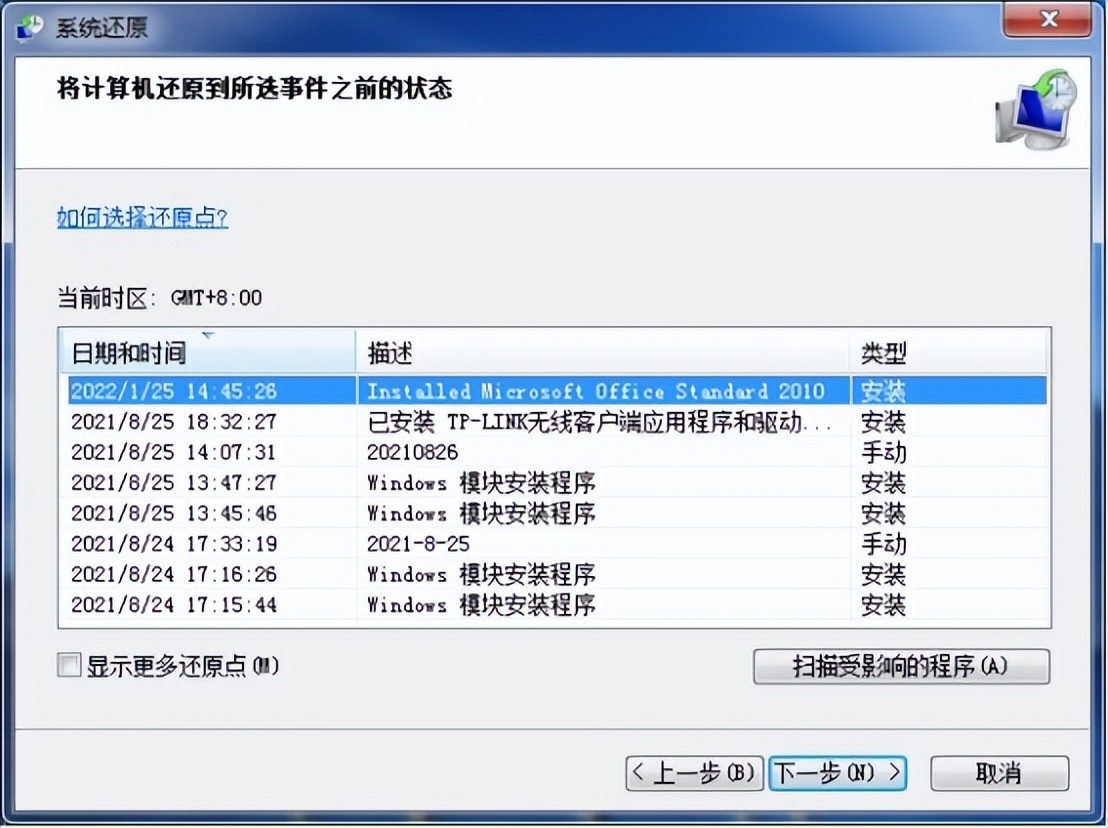Click the 下一步 button
Image resolution: width=1108 pixels, height=828 pixels.
(837, 772)
